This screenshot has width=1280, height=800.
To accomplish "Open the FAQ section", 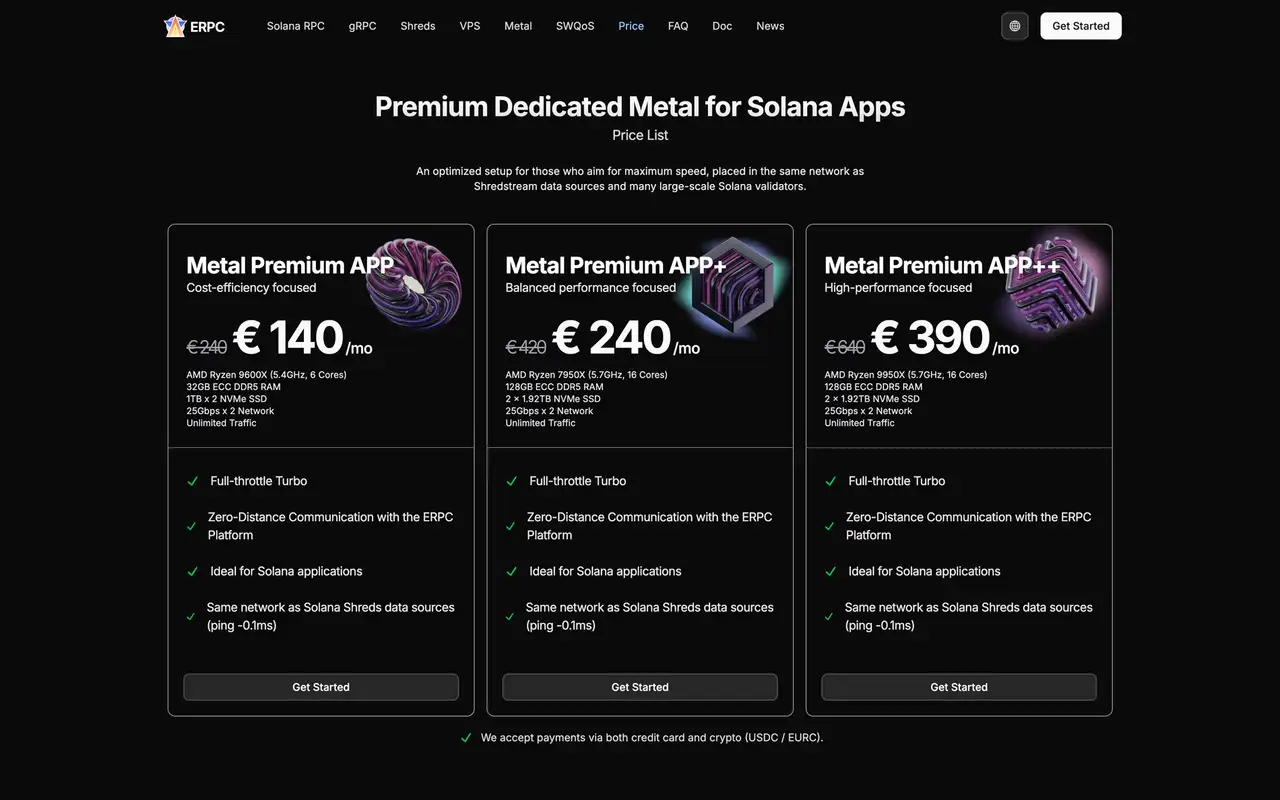I will [x=678, y=26].
